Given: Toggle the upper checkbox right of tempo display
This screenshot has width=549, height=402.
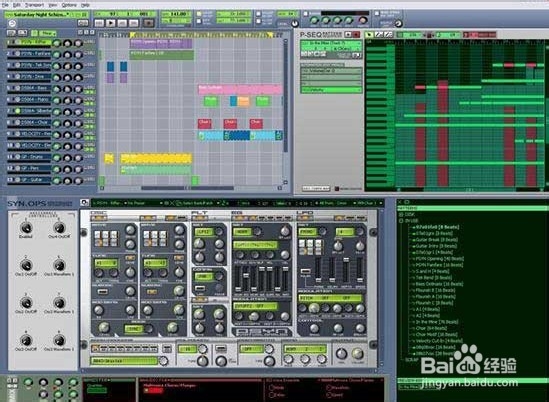Looking at the screenshot, I should [x=199, y=14].
